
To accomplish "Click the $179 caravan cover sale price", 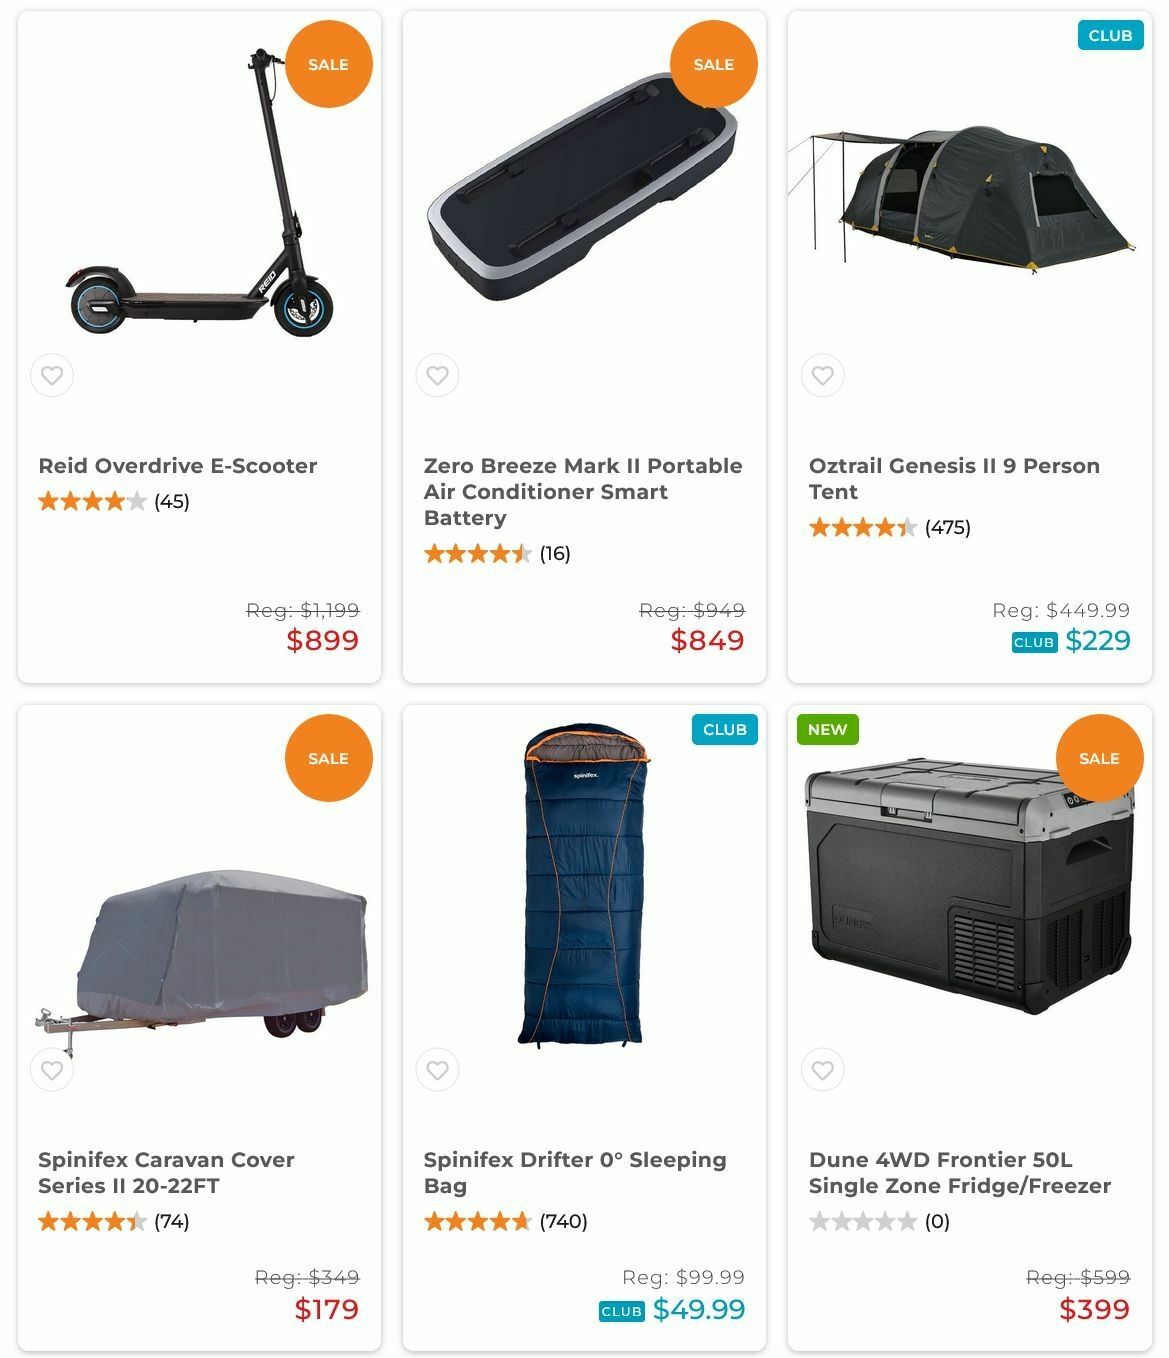I will 326,1309.
